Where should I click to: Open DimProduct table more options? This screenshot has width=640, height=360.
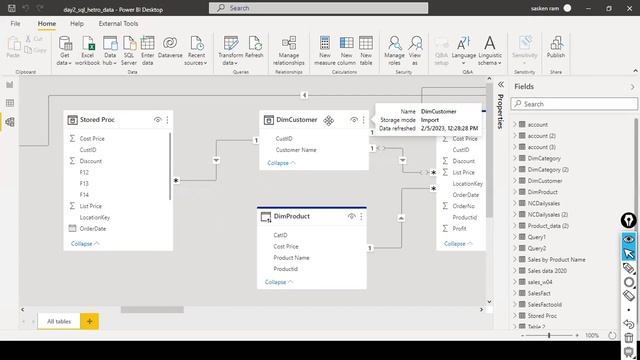pos(361,216)
